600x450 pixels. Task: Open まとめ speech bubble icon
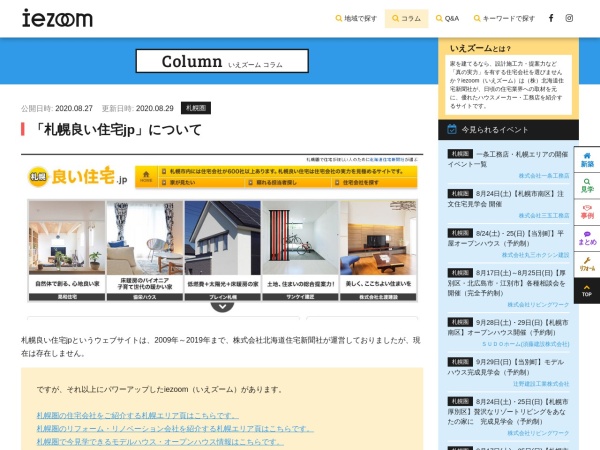[x=587, y=238]
